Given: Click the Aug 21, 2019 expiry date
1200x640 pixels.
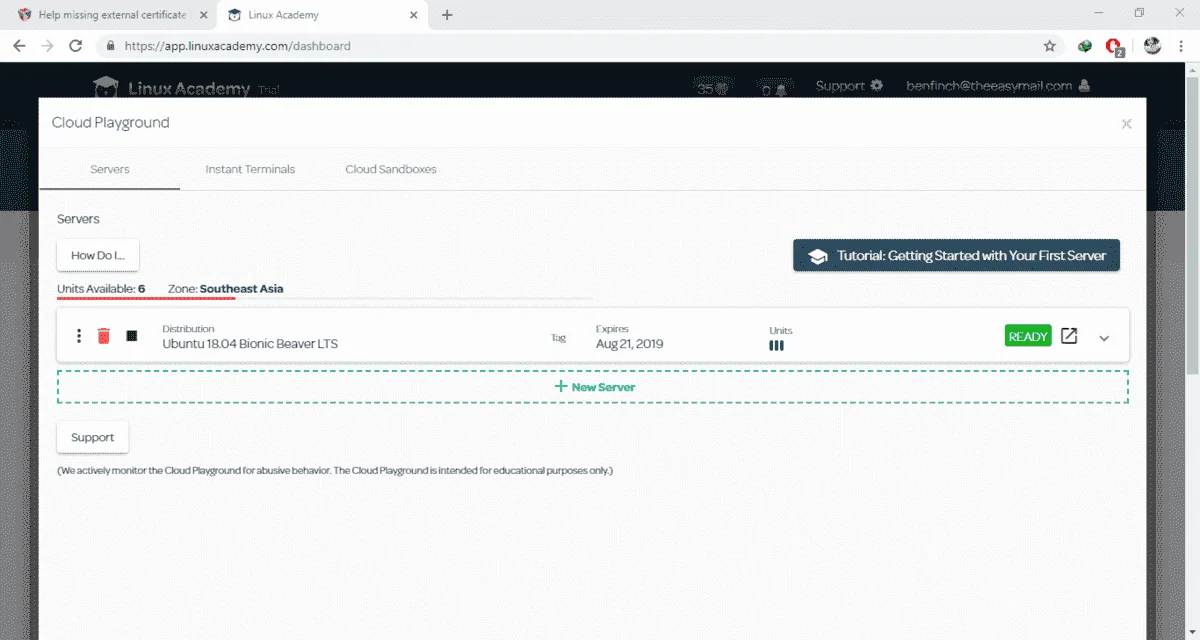Looking at the screenshot, I should (629, 344).
